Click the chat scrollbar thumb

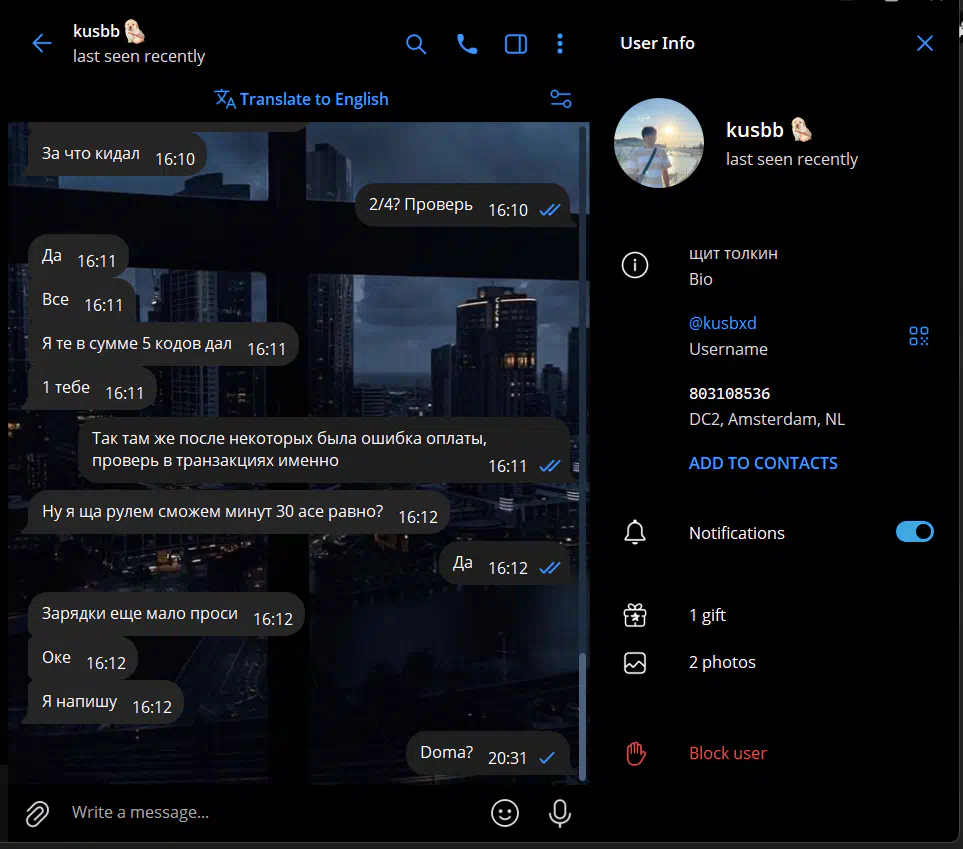pyautogui.click(x=582, y=716)
